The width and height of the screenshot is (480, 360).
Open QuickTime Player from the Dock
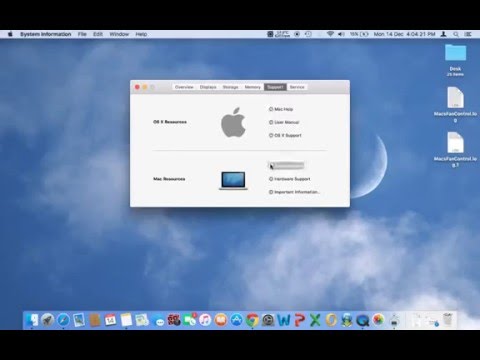click(362, 320)
